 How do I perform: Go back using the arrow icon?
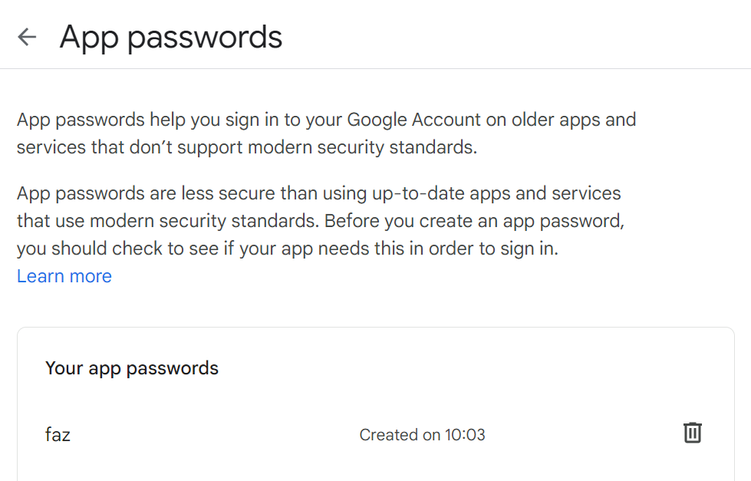[x=27, y=37]
